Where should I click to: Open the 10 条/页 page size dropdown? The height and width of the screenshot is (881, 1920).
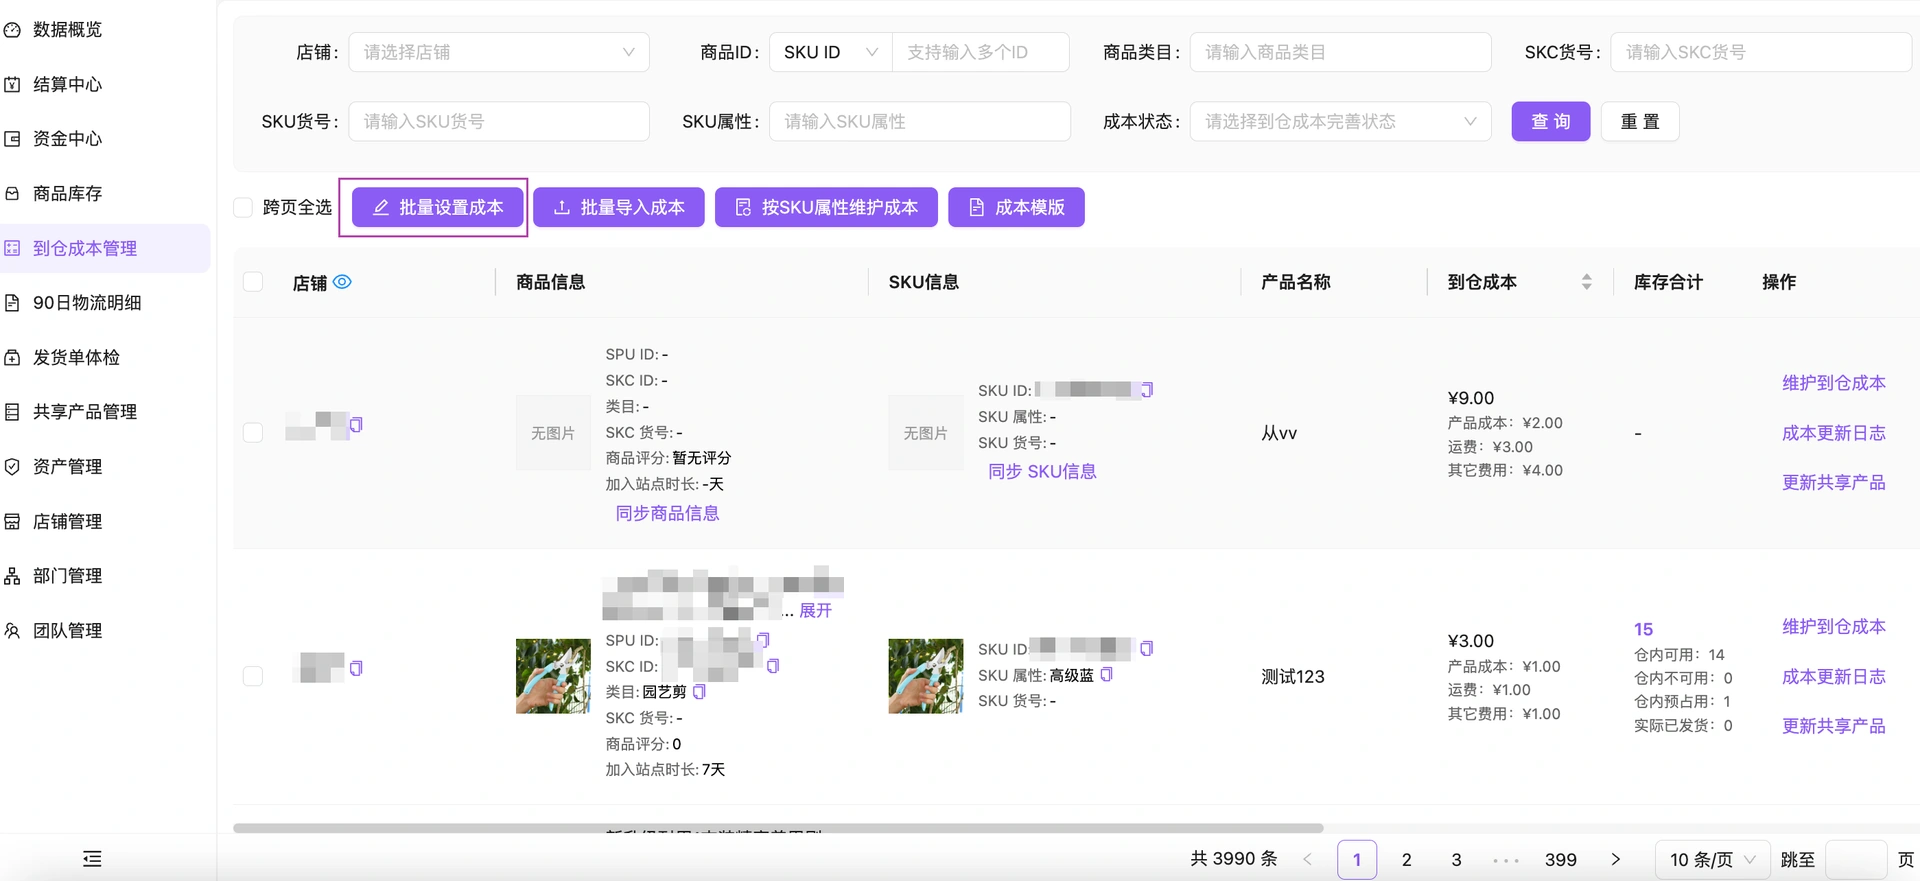(1712, 860)
